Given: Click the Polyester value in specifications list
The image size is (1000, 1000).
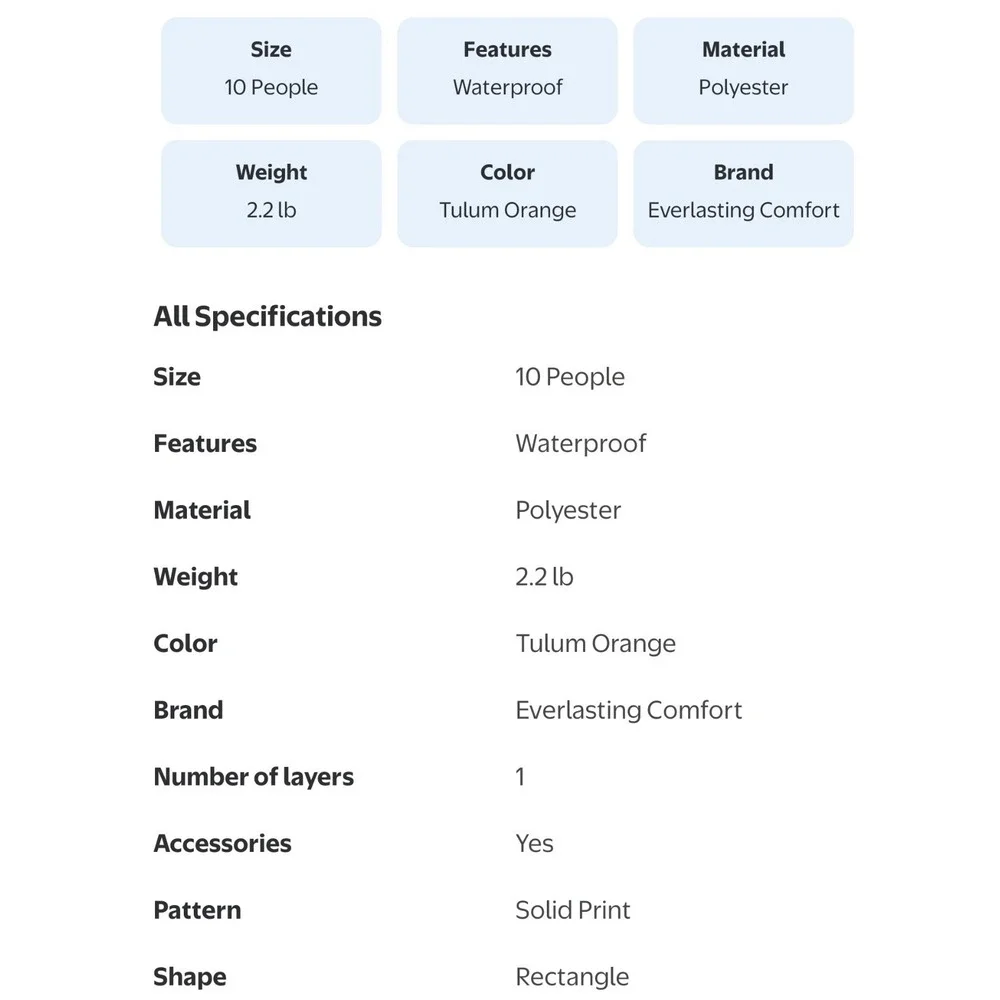Looking at the screenshot, I should click(x=568, y=510).
